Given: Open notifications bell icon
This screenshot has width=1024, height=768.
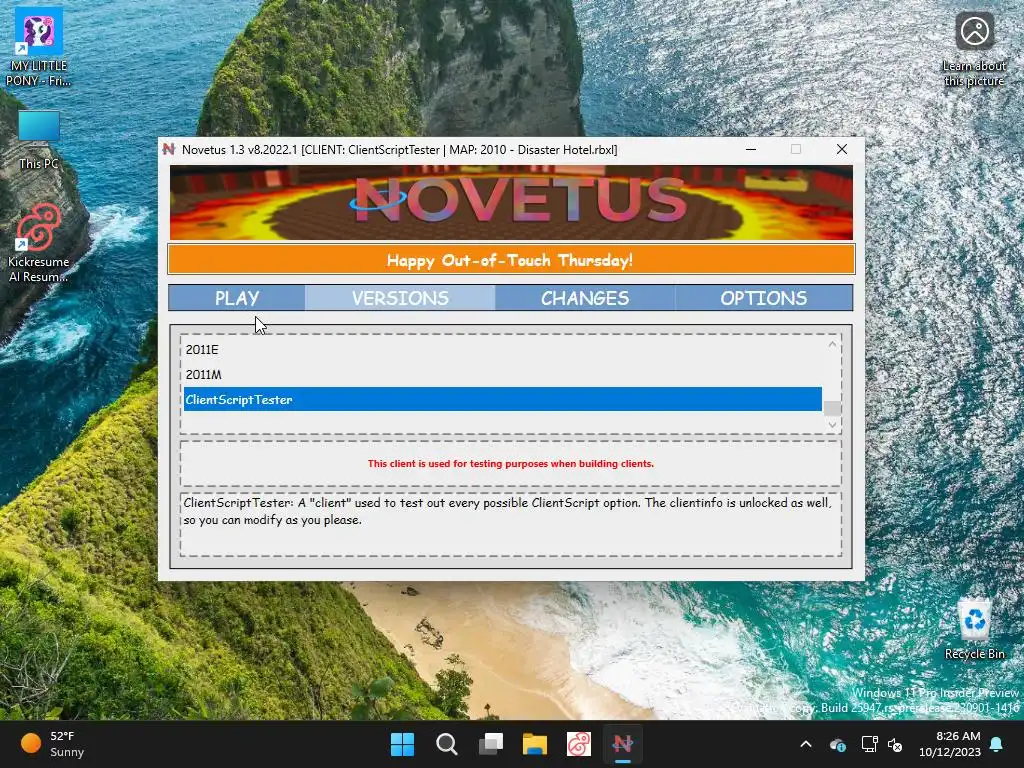Looking at the screenshot, I should pos(997,744).
